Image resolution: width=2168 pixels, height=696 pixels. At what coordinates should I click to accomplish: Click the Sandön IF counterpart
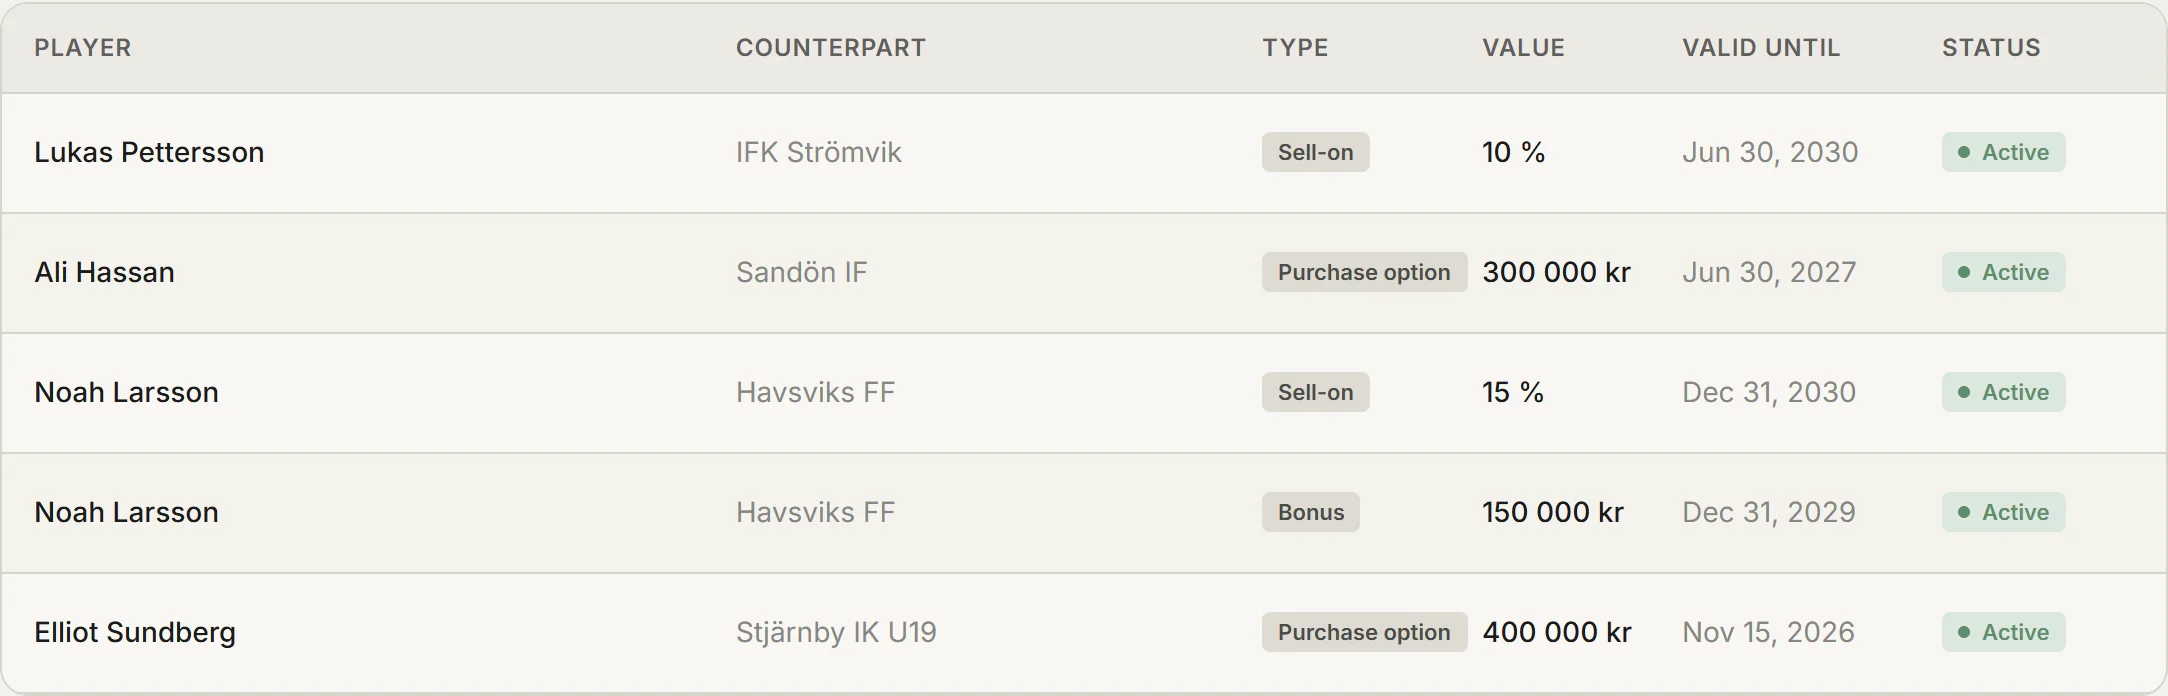point(801,272)
